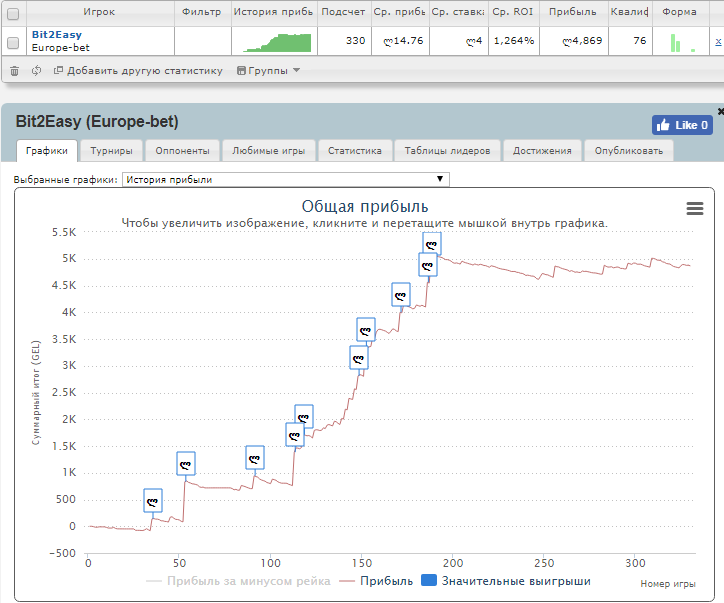Click the Europe-bet network label

pos(60,48)
